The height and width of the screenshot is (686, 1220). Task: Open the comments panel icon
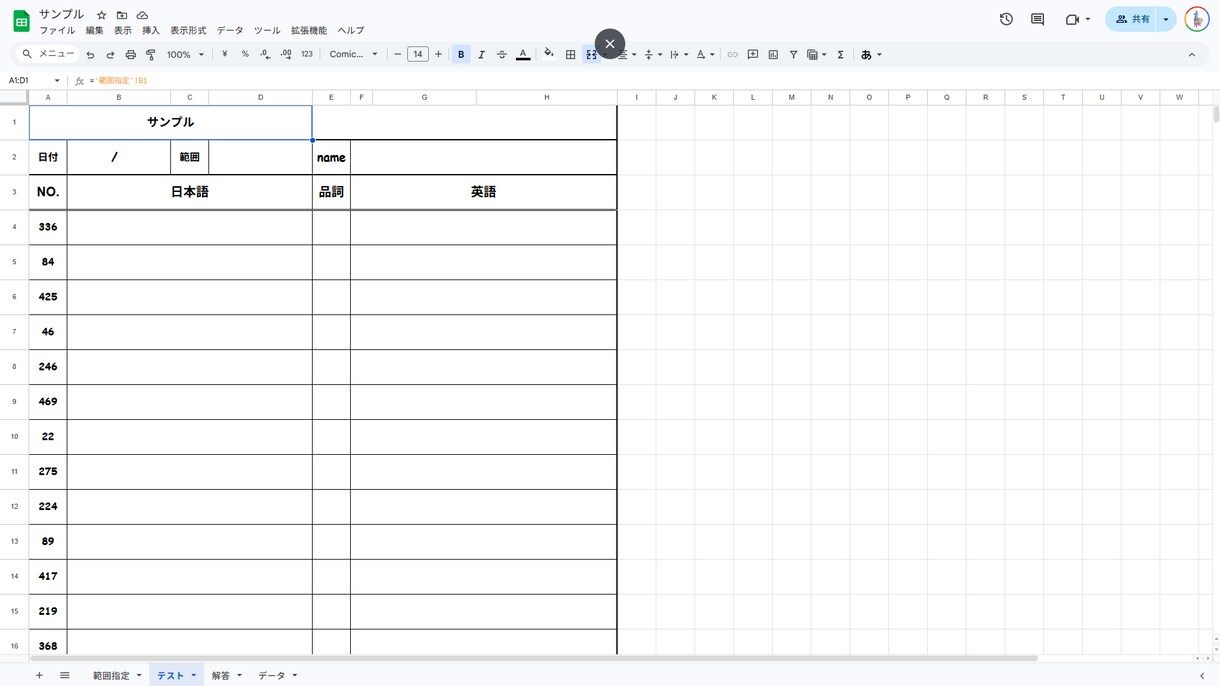coord(1037,19)
